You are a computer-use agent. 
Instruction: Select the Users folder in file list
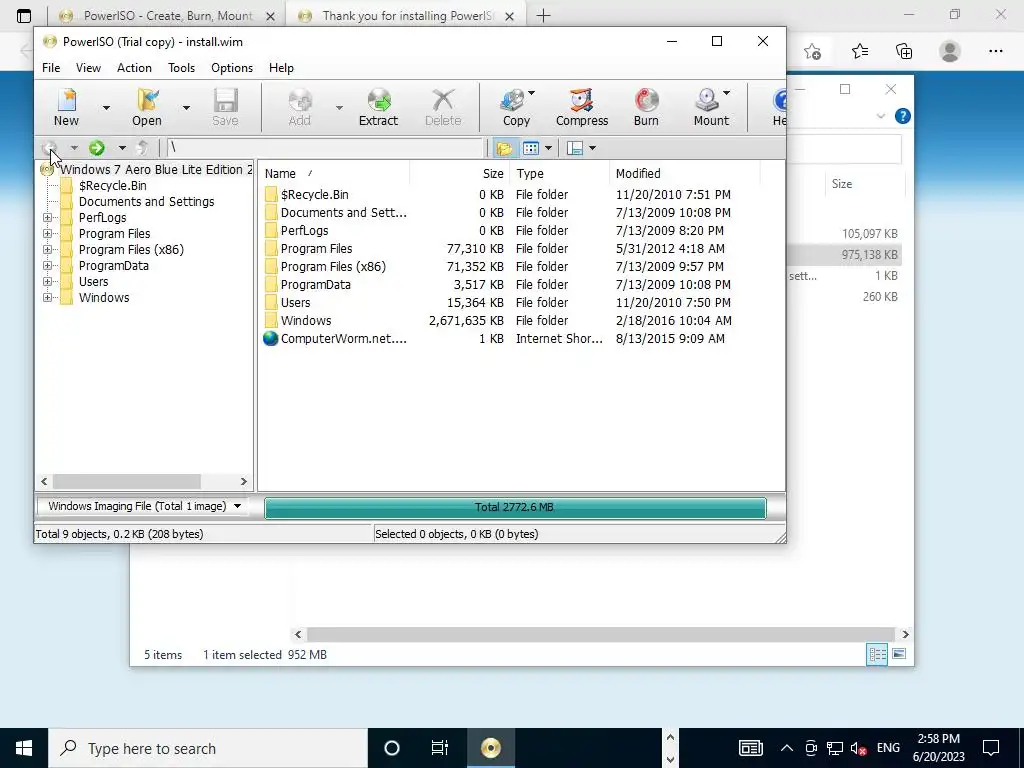295,303
